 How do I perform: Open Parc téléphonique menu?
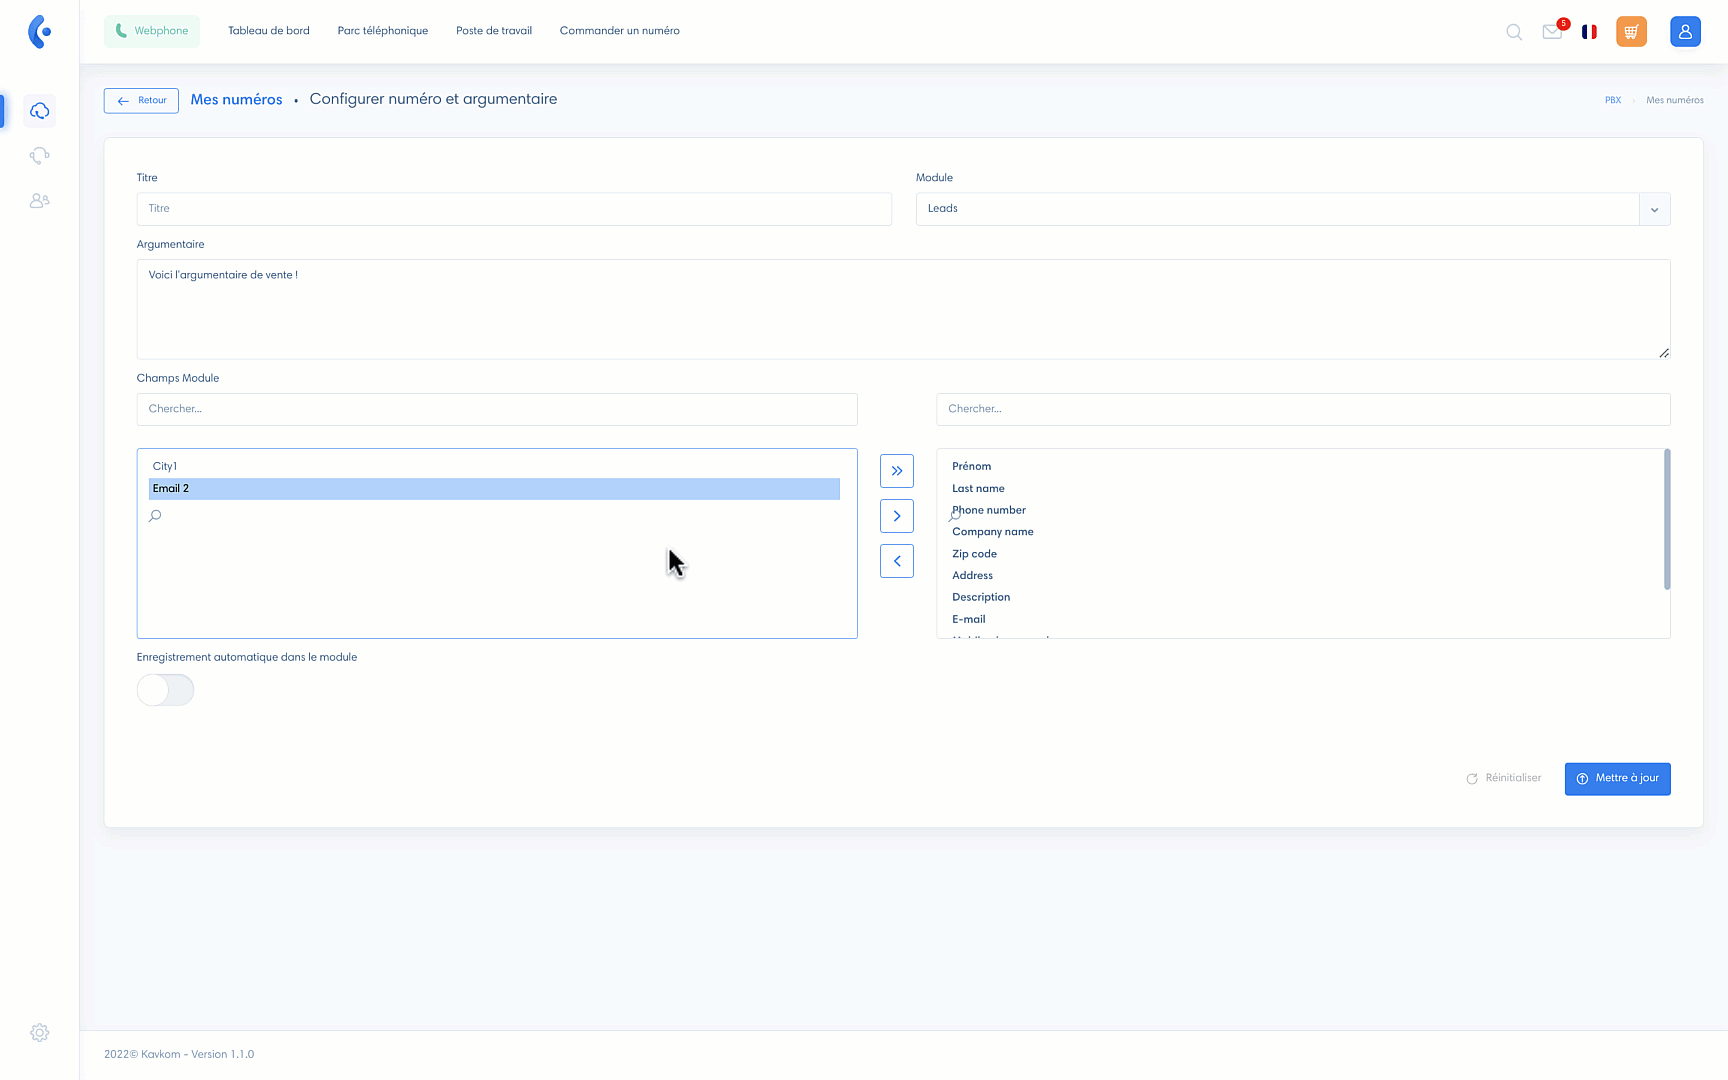pyautogui.click(x=383, y=31)
